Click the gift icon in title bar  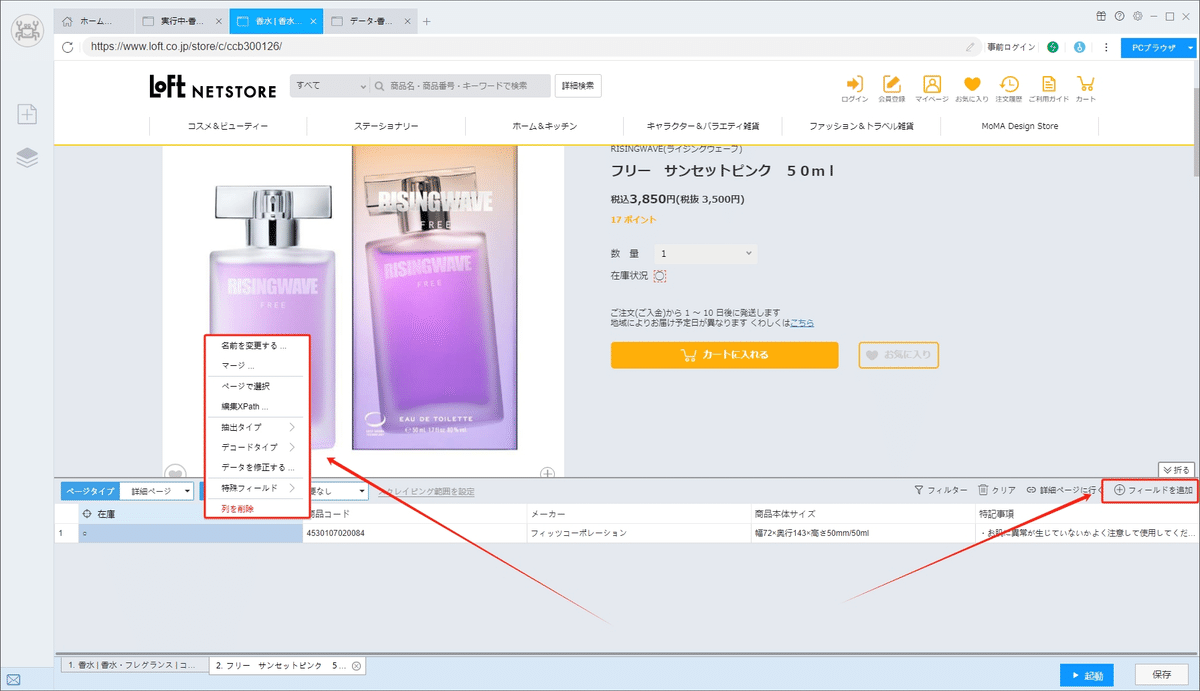coord(1101,16)
